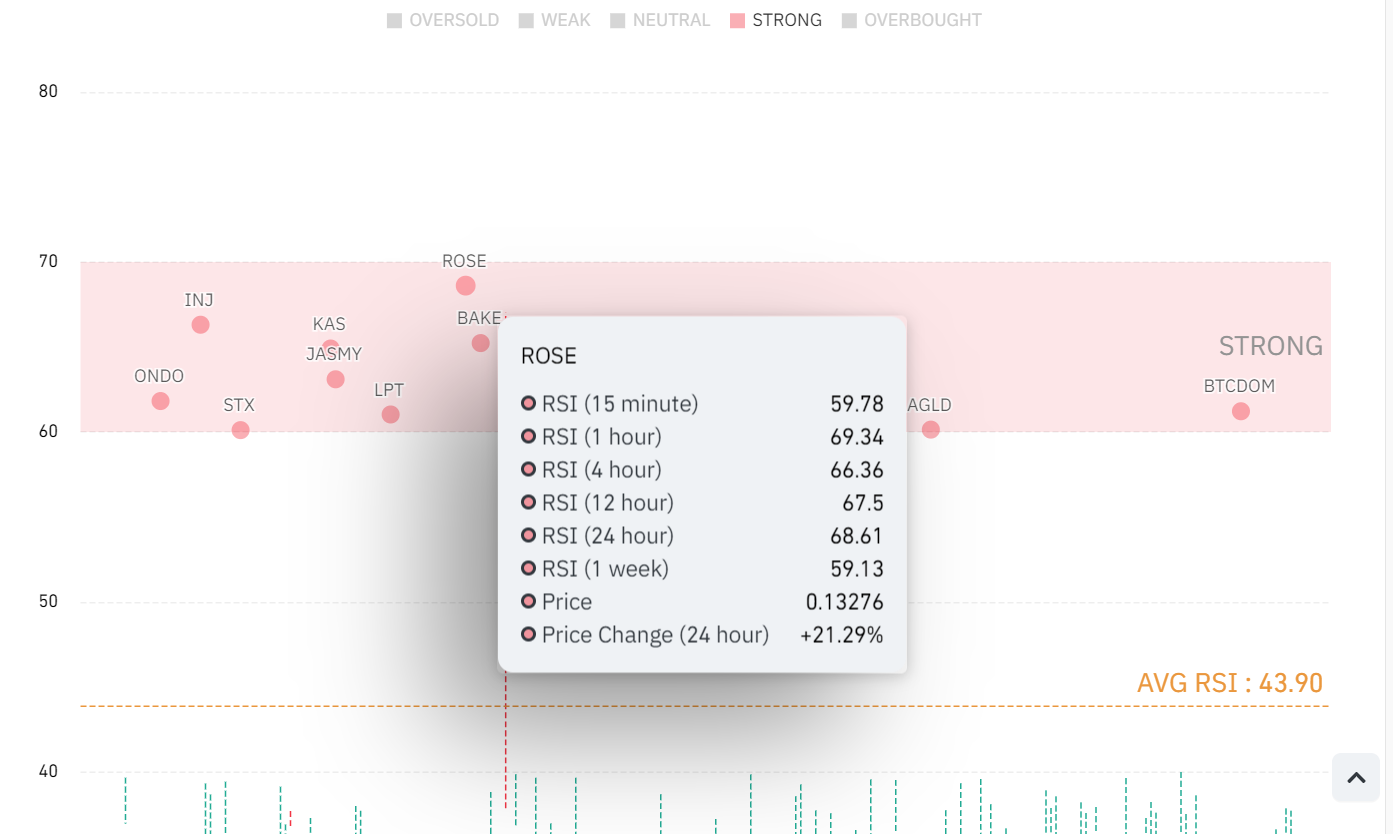Click the OVERSOLD legend gray color box
1393x834 pixels.
click(x=394, y=20)
